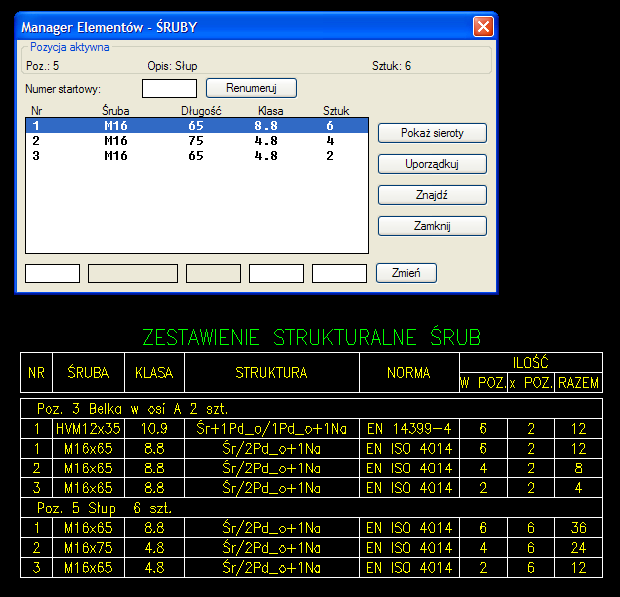Select bolt row 2 M16 75 4.8
This screenshot has width=620, height=597.
[197, 141]
